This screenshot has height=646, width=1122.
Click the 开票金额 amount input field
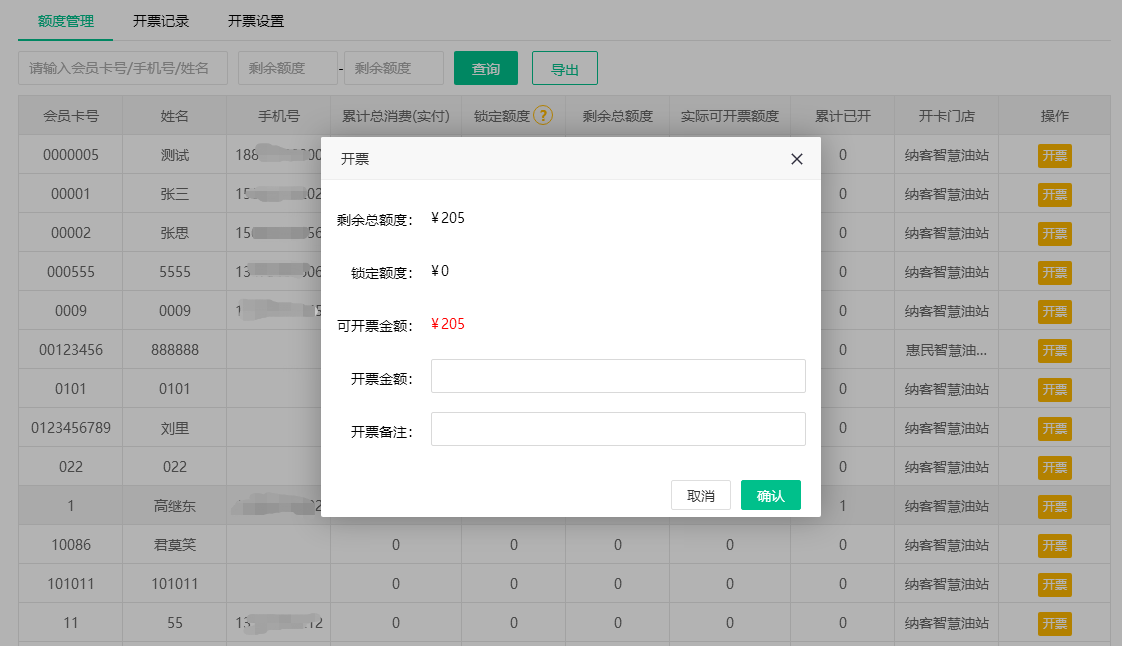pos(617,376)
